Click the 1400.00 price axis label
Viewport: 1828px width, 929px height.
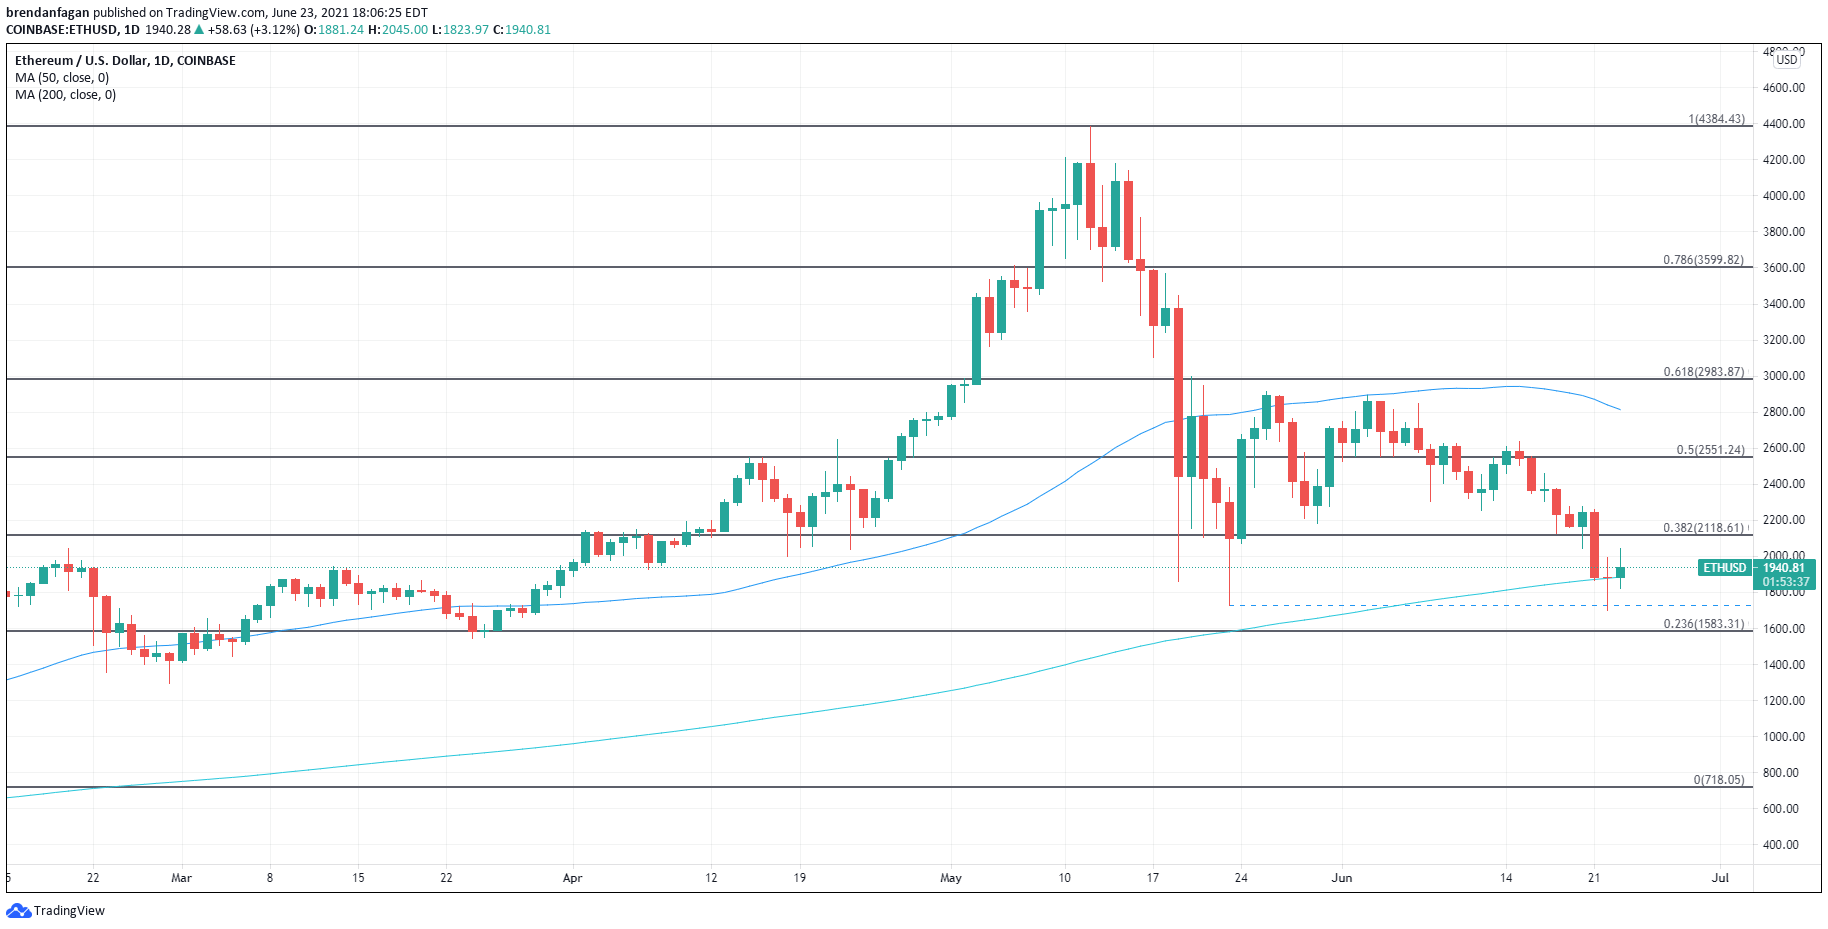1784,665
